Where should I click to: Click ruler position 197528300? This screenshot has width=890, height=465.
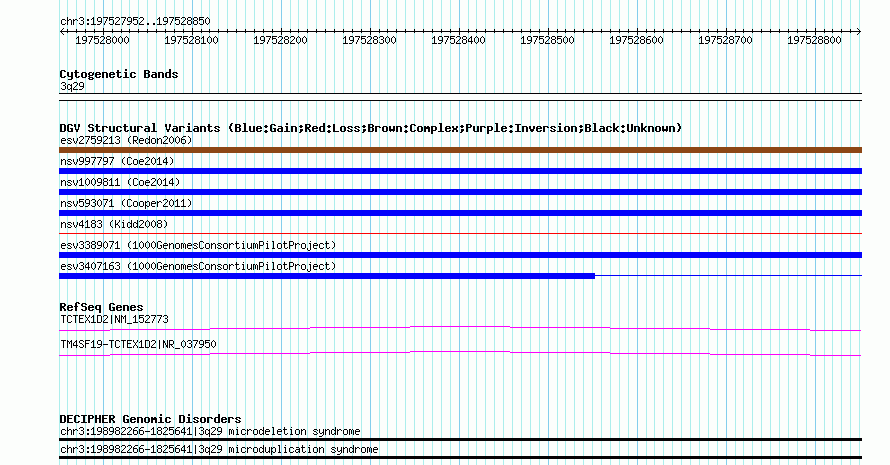(369, 40)
